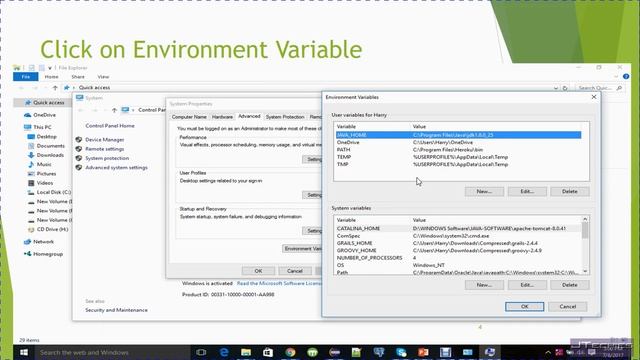Click the Up arrow in the System window
This screenshot has height=360, width=640.
pos(114,110)
